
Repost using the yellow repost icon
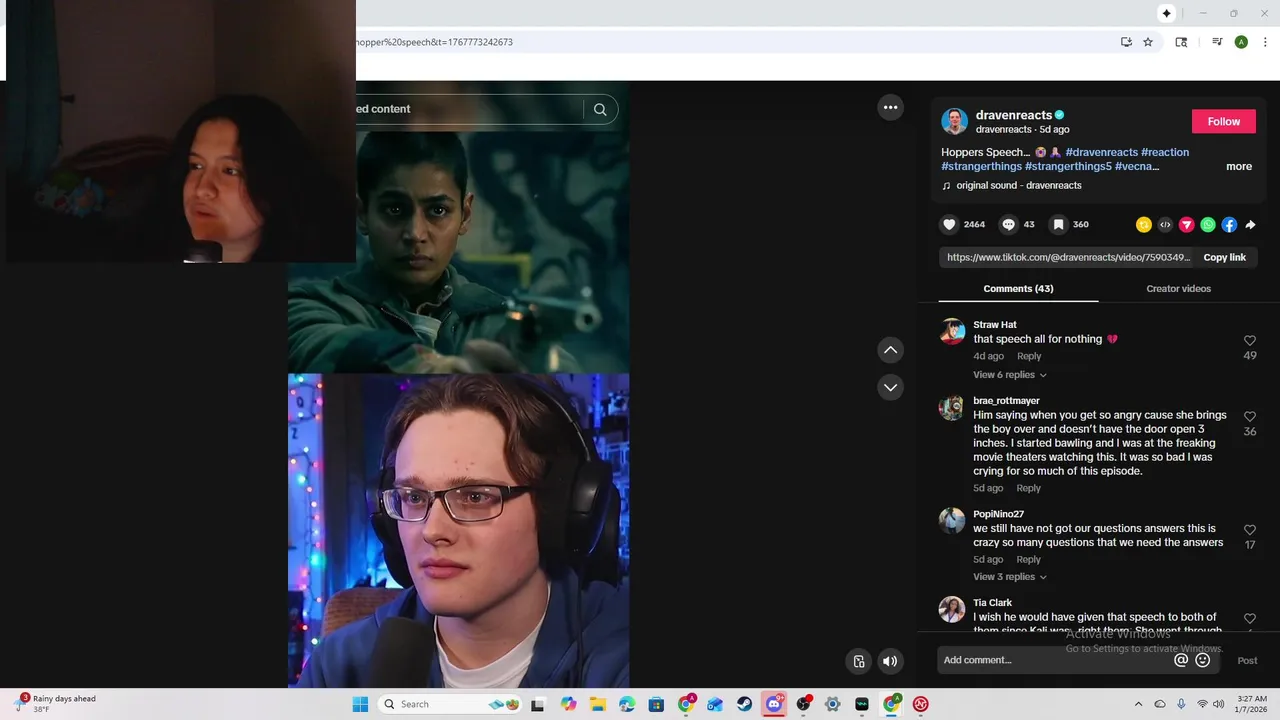click(1144, 225)
